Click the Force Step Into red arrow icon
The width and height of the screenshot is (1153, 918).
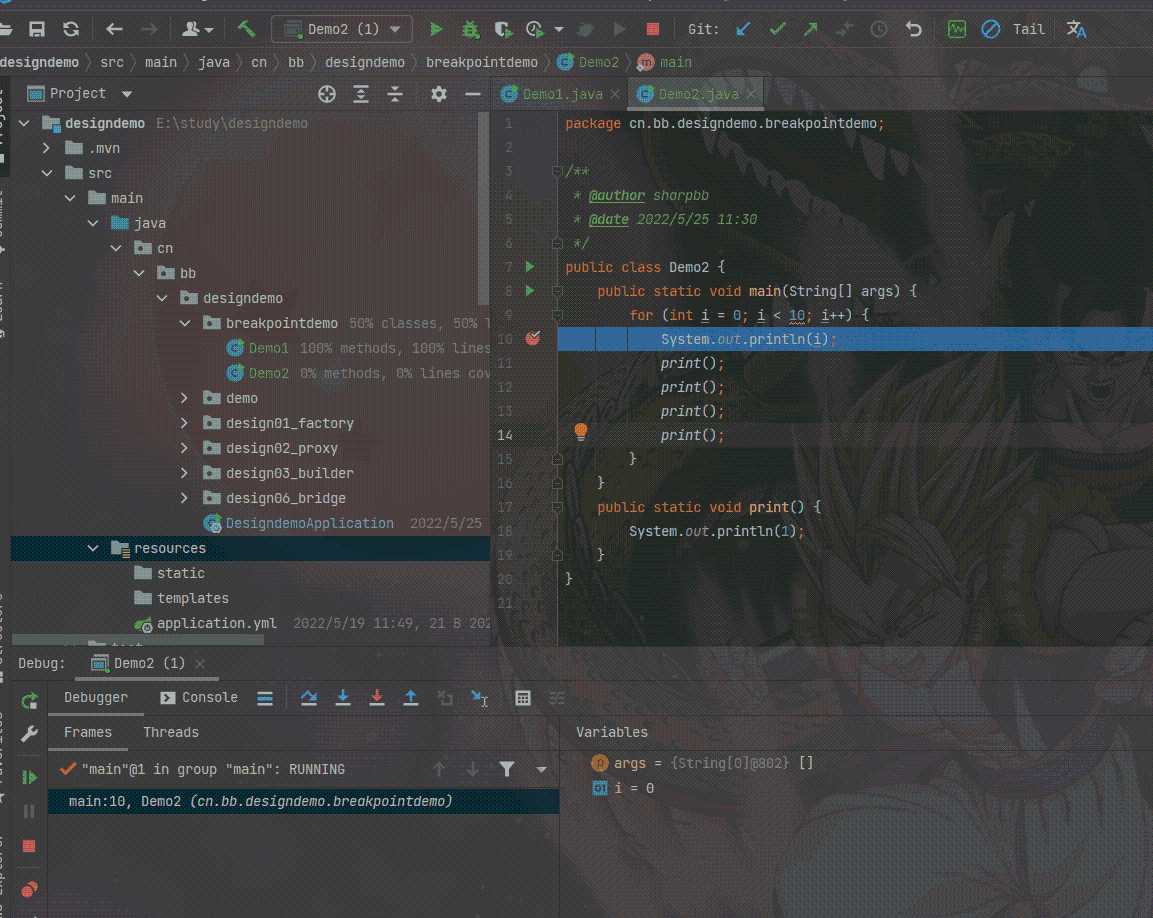tap(376, 697)
